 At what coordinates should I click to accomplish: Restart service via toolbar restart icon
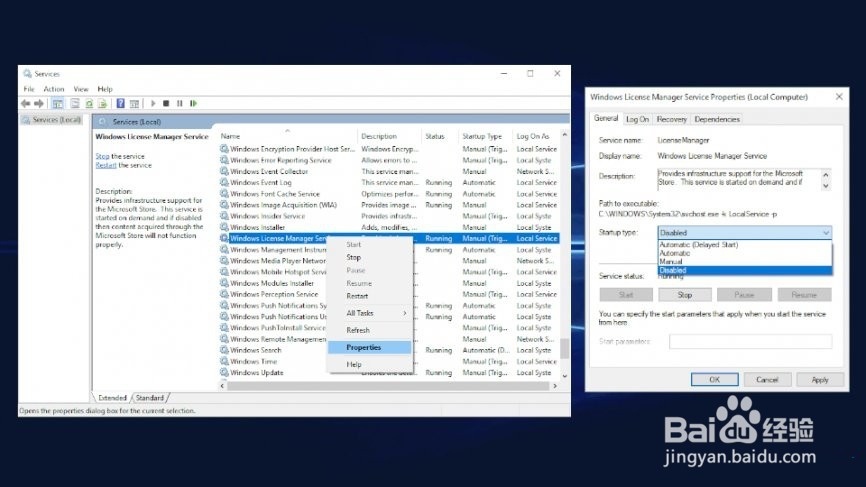point(193,103)
